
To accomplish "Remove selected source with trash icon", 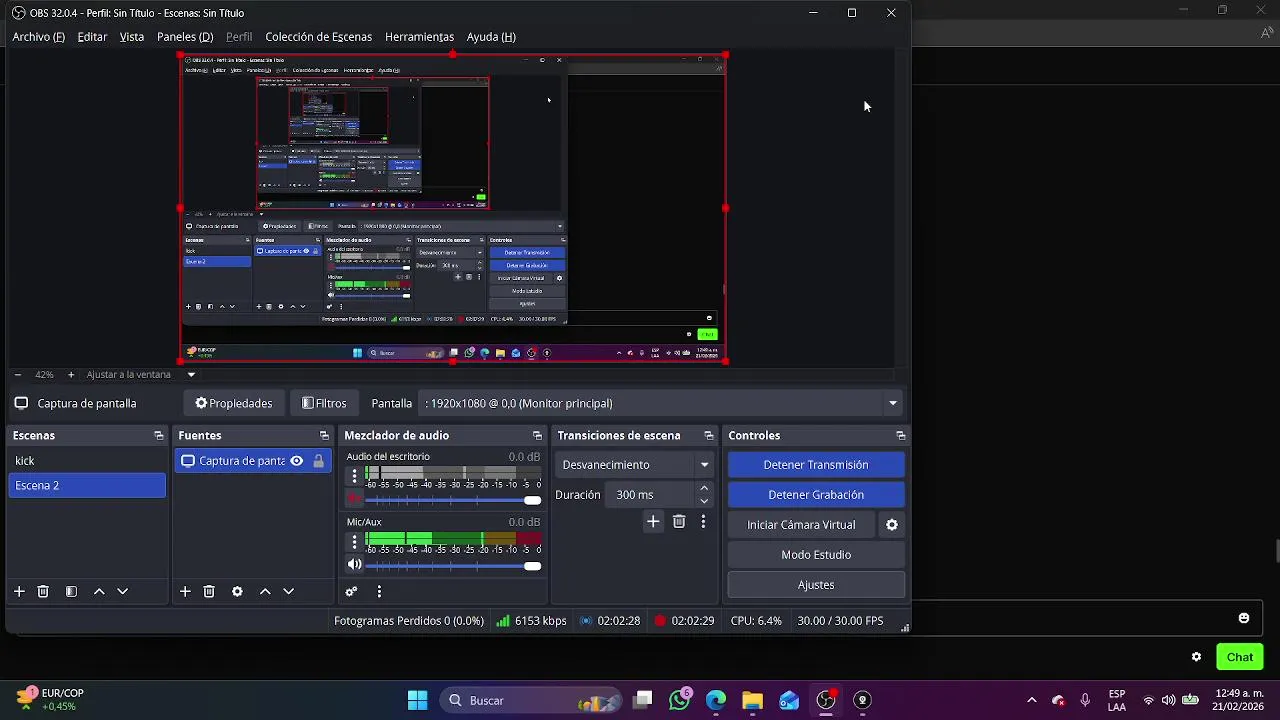I will [209, 591].
